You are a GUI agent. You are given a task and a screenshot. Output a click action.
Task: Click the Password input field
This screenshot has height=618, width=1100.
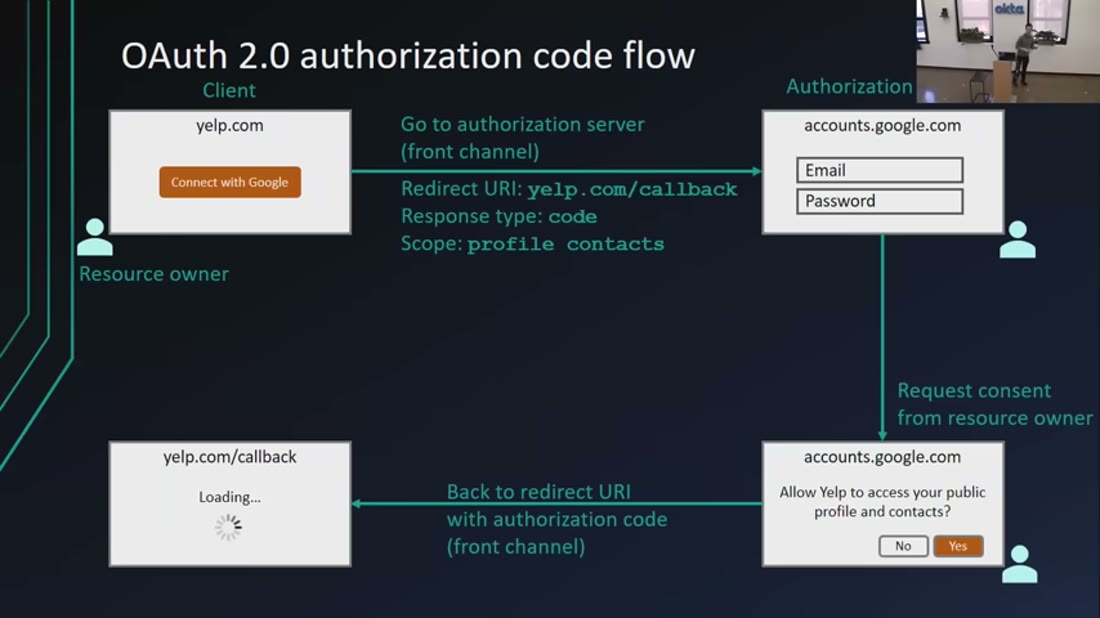[880, 201]
